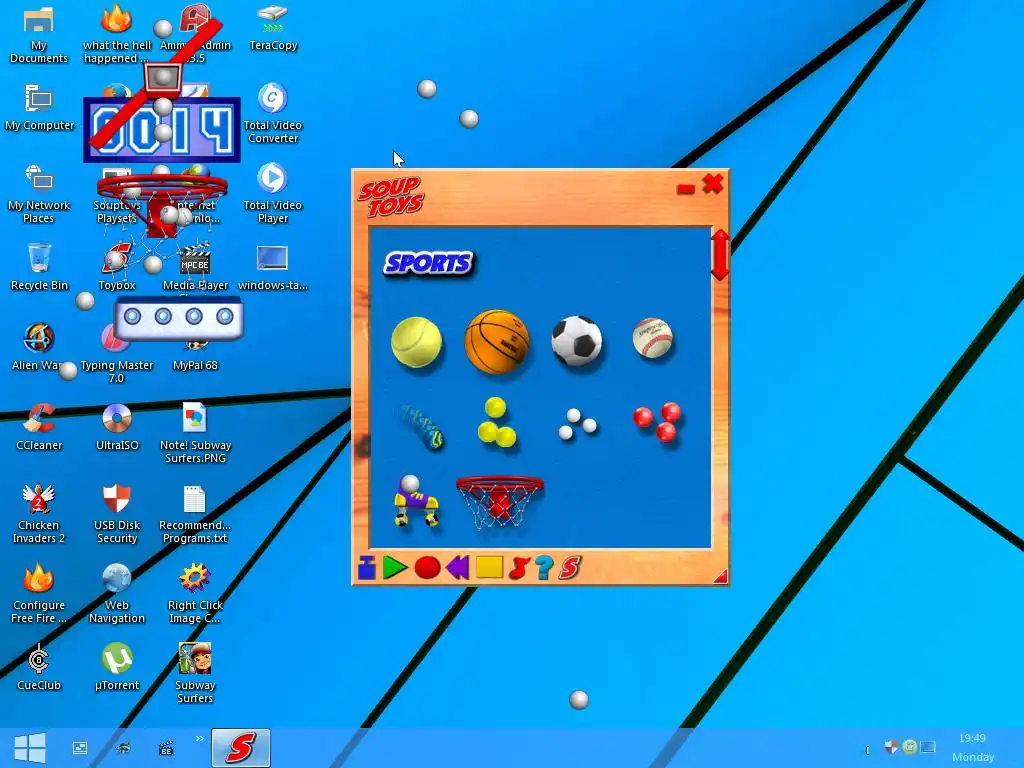Click the purple rewind arrows
This screenshot has height=768, width=1024.
pos(458,568)
